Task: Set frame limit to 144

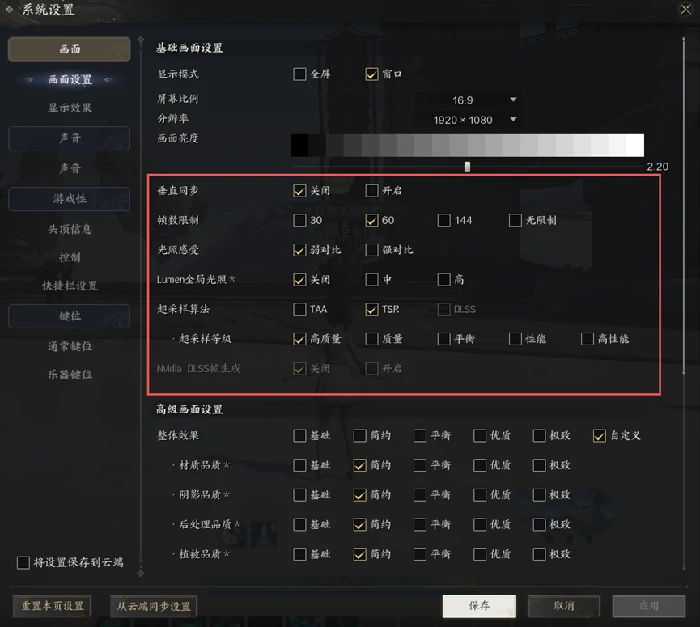Action: pos(444,220)
